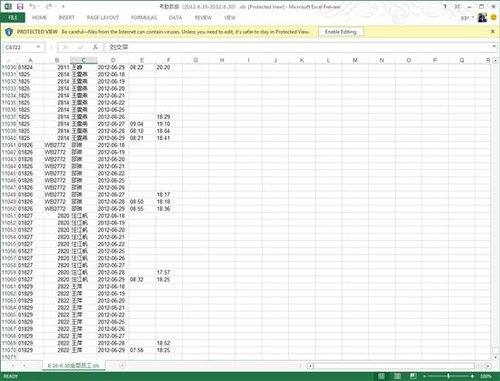
Task: Click the Help question mark icon
Action: point(445,6)
